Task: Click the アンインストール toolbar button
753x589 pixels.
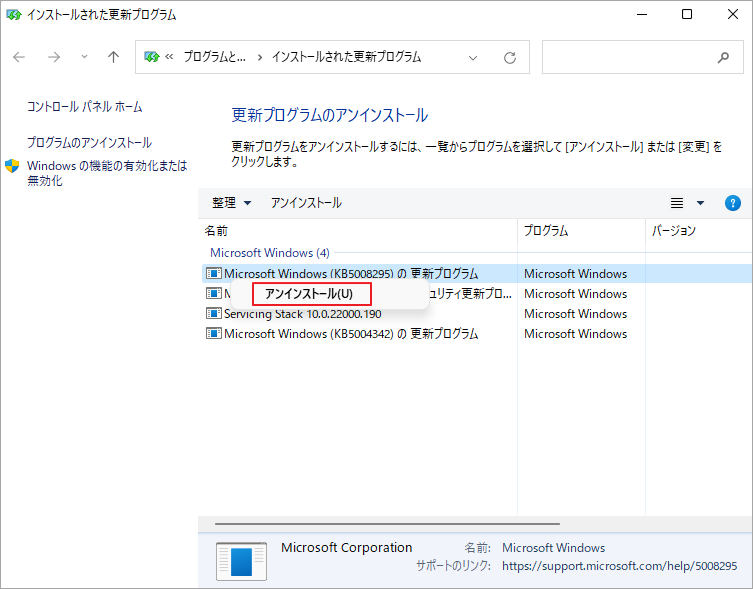Action: click(x=306, y=203)
